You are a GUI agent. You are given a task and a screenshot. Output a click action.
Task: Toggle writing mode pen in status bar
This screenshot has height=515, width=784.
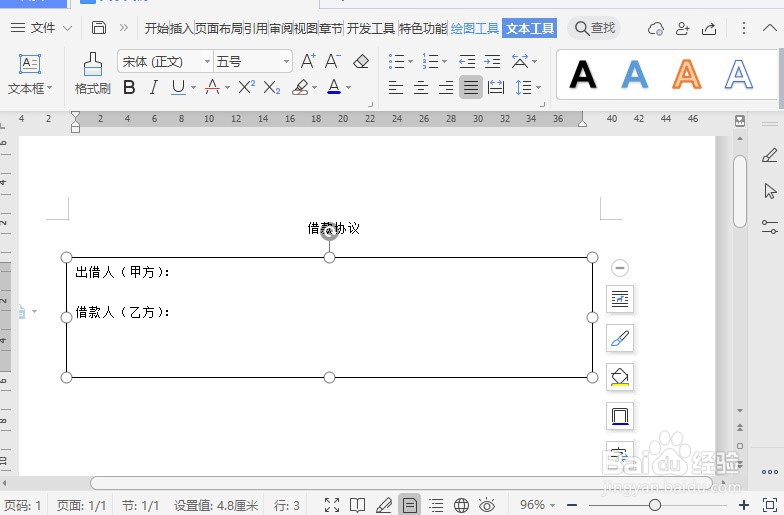point(384,505)
